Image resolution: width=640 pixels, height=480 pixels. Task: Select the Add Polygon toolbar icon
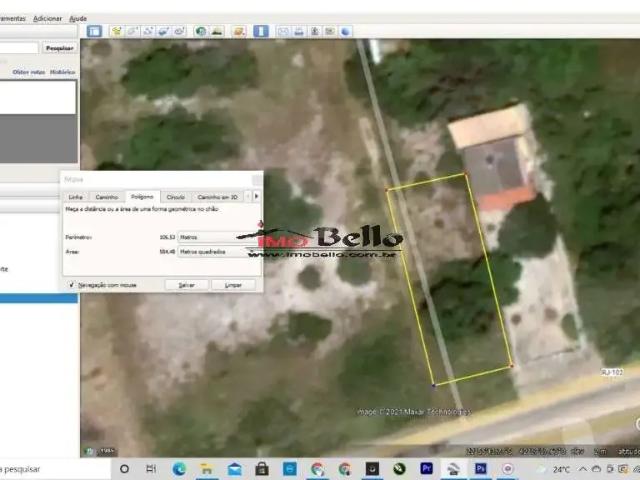(132, 31)
